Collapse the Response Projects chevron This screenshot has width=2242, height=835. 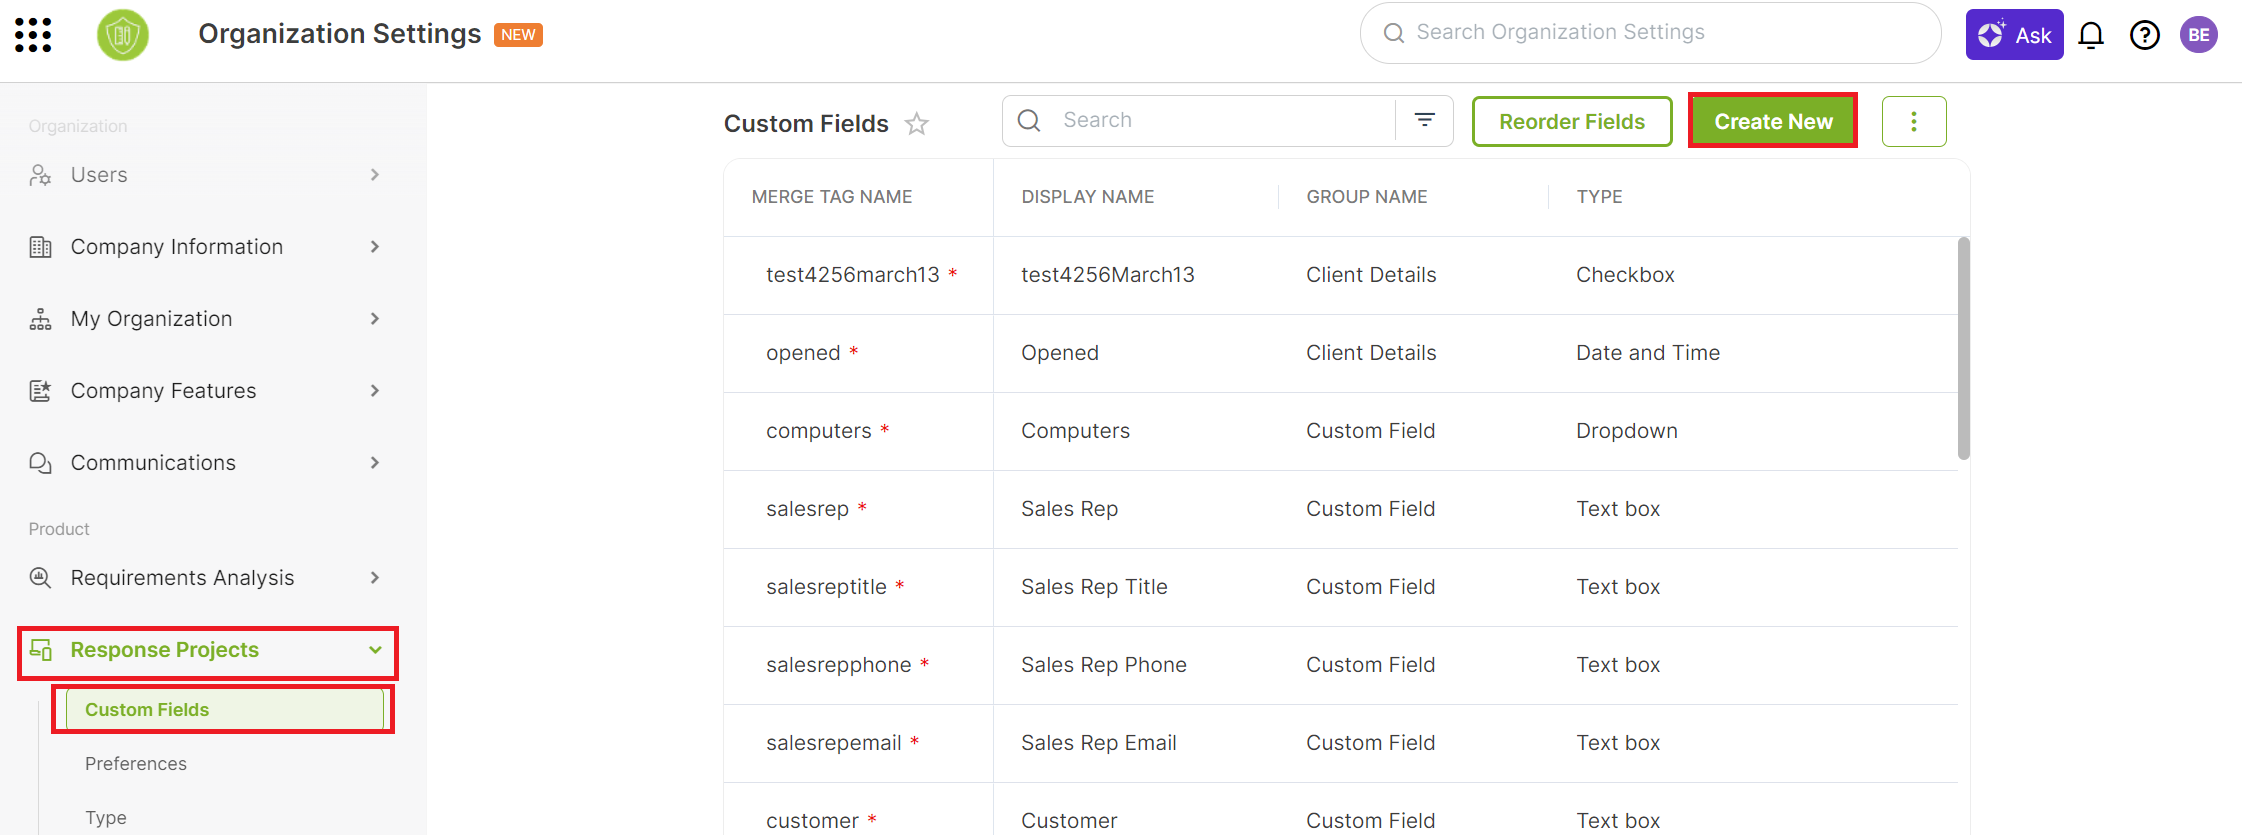point(375,650)
